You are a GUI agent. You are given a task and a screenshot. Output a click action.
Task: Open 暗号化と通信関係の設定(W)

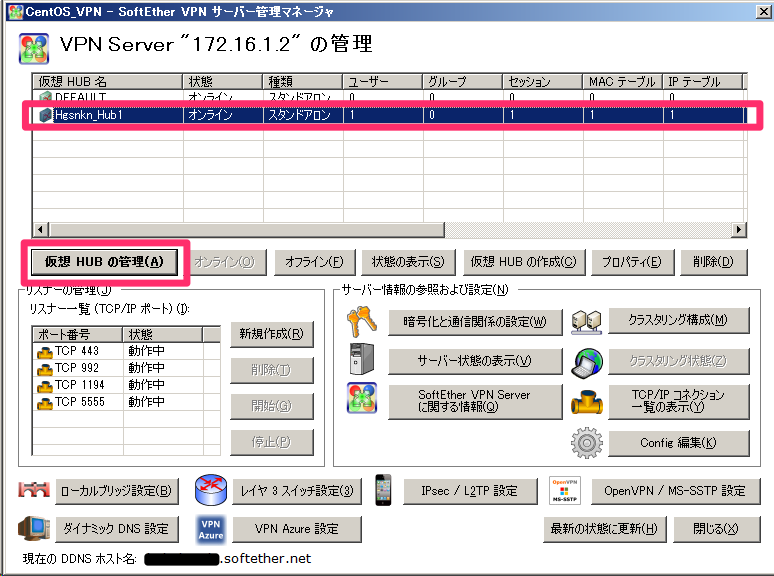pos(475,322)
